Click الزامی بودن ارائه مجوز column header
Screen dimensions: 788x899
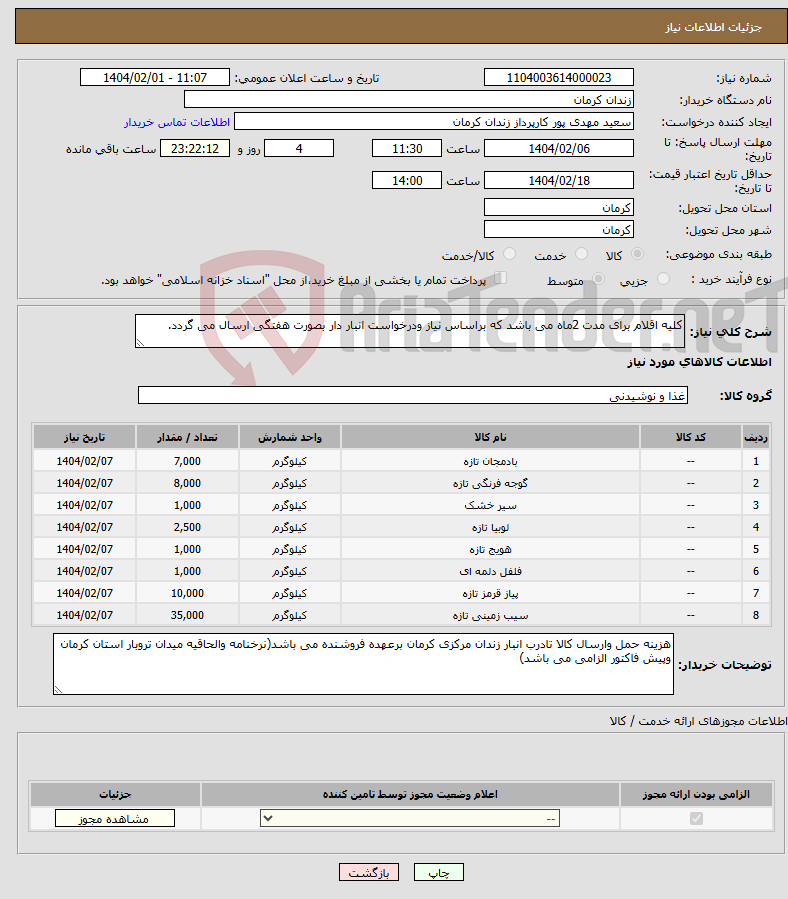coord(696,794)
